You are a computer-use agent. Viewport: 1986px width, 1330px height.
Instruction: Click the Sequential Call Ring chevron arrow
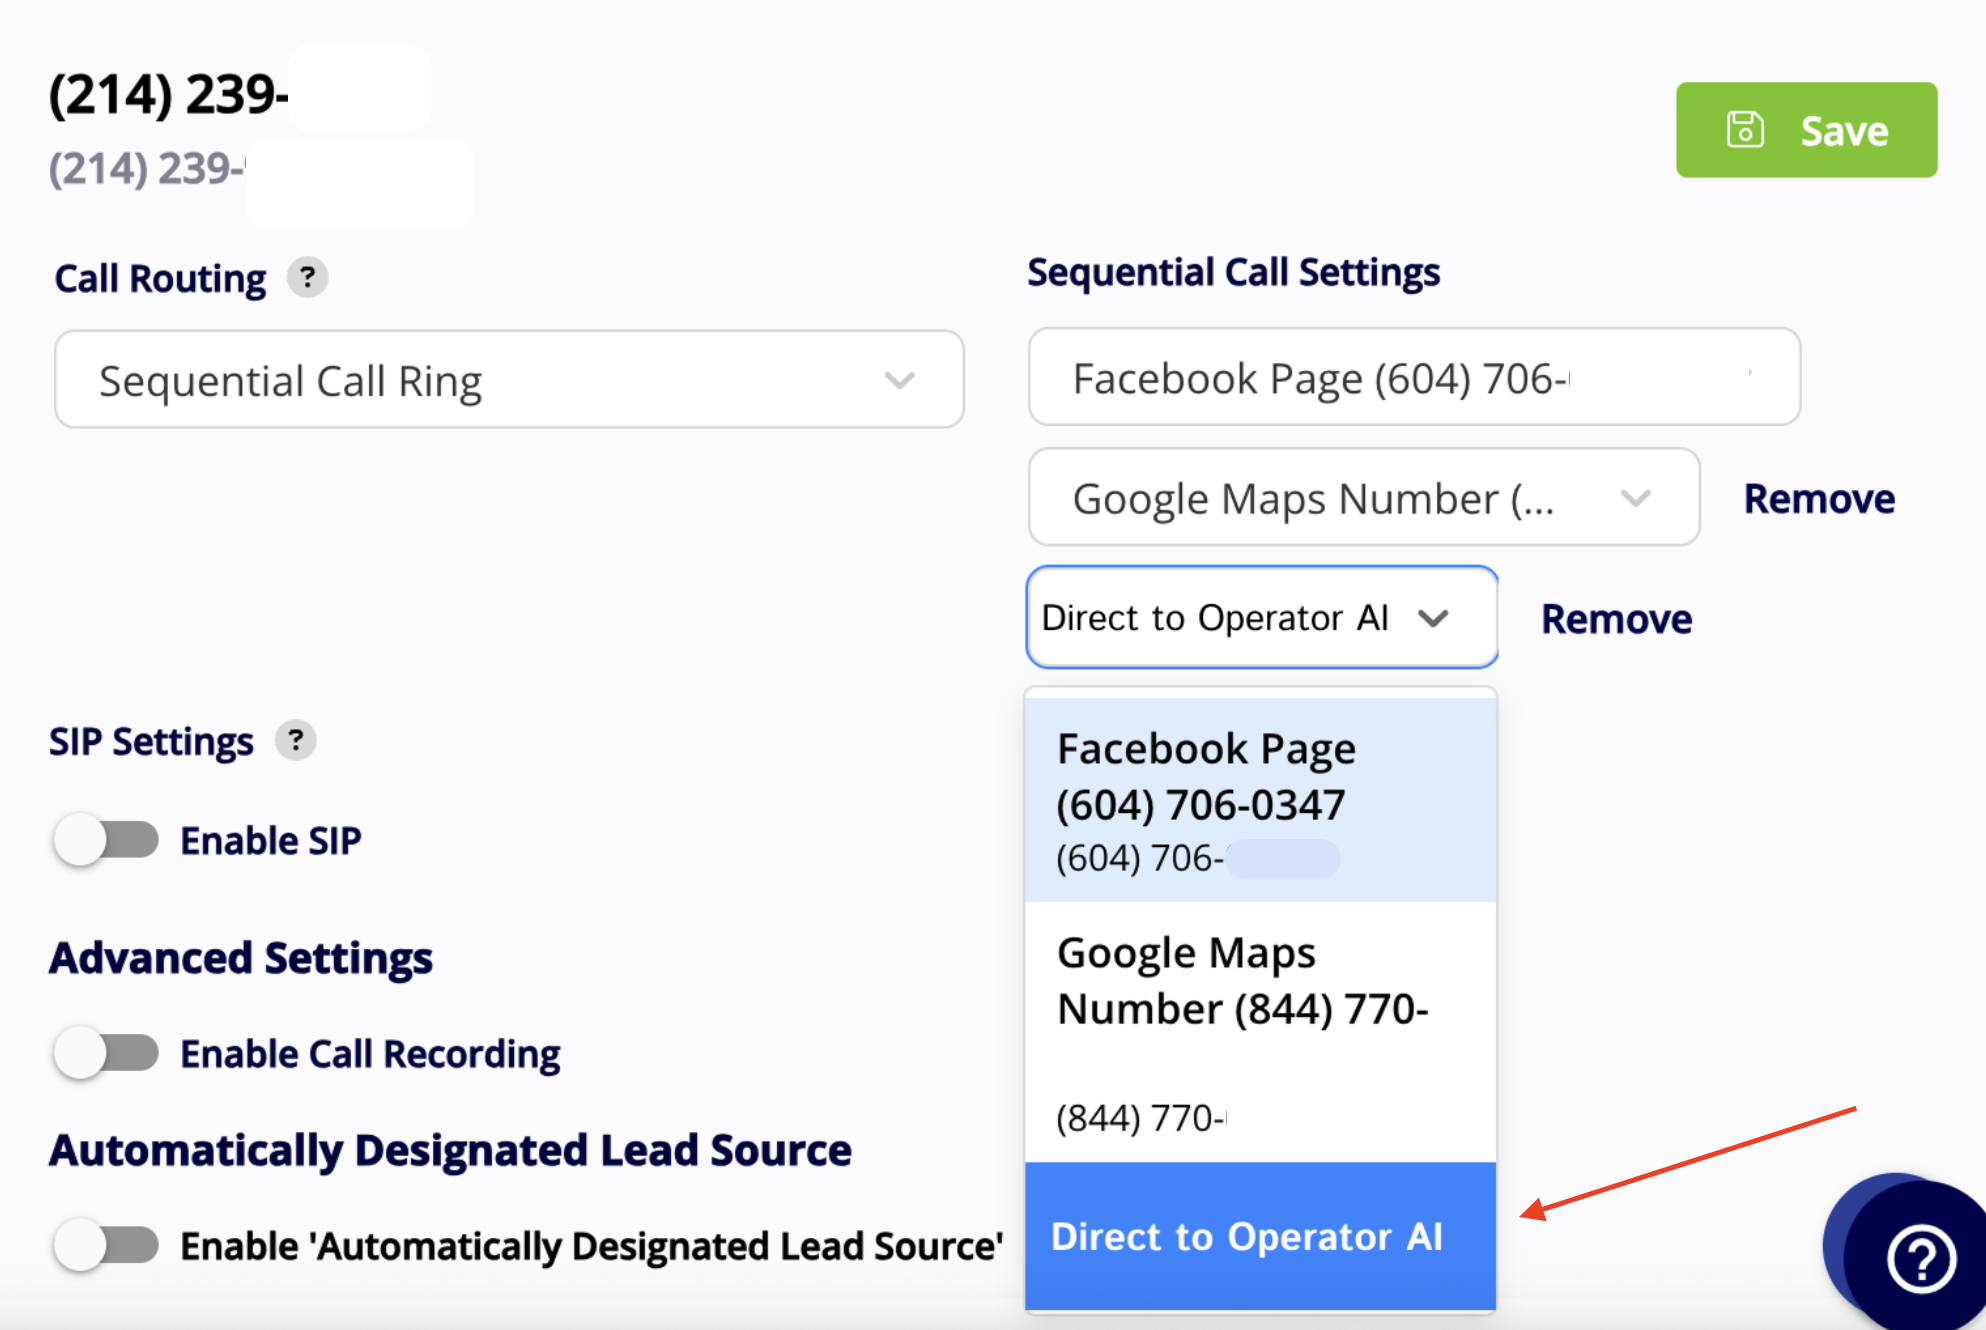(x=899, y=380)
